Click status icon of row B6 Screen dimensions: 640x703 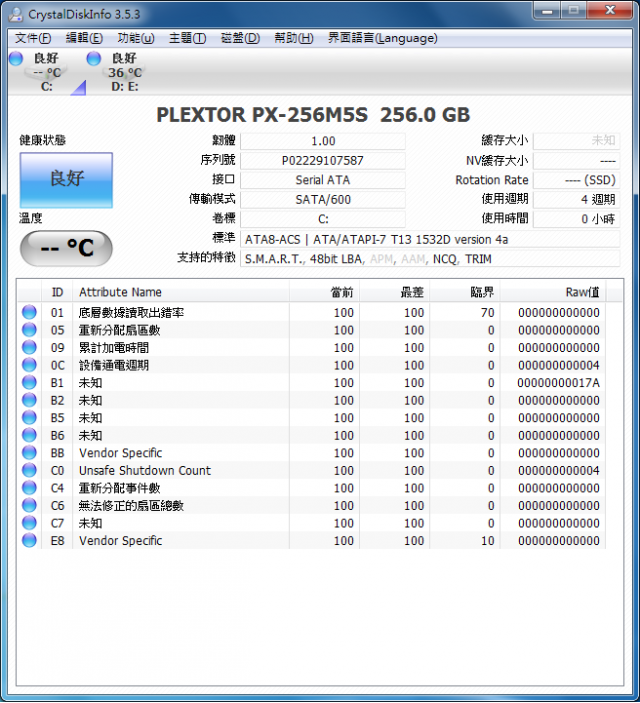click(x=29, y=435)
